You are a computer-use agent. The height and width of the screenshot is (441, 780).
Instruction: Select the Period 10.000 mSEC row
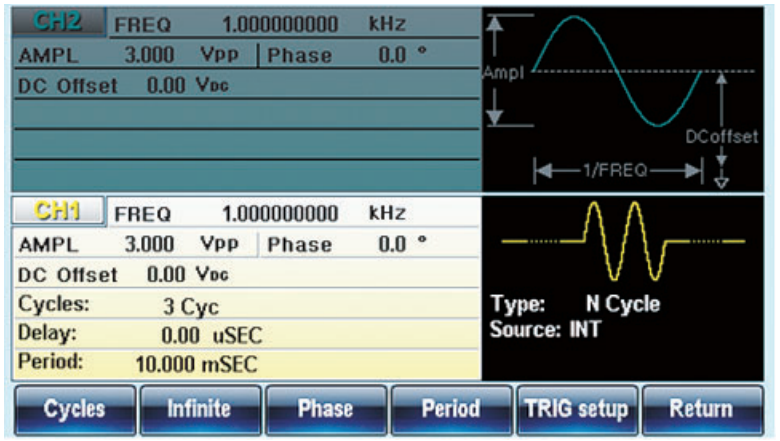tap(247, 364)
